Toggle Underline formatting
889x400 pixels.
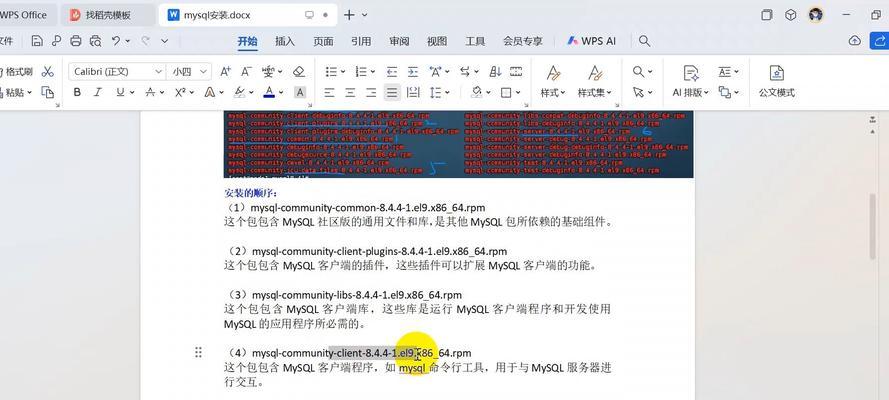[120, 92]
